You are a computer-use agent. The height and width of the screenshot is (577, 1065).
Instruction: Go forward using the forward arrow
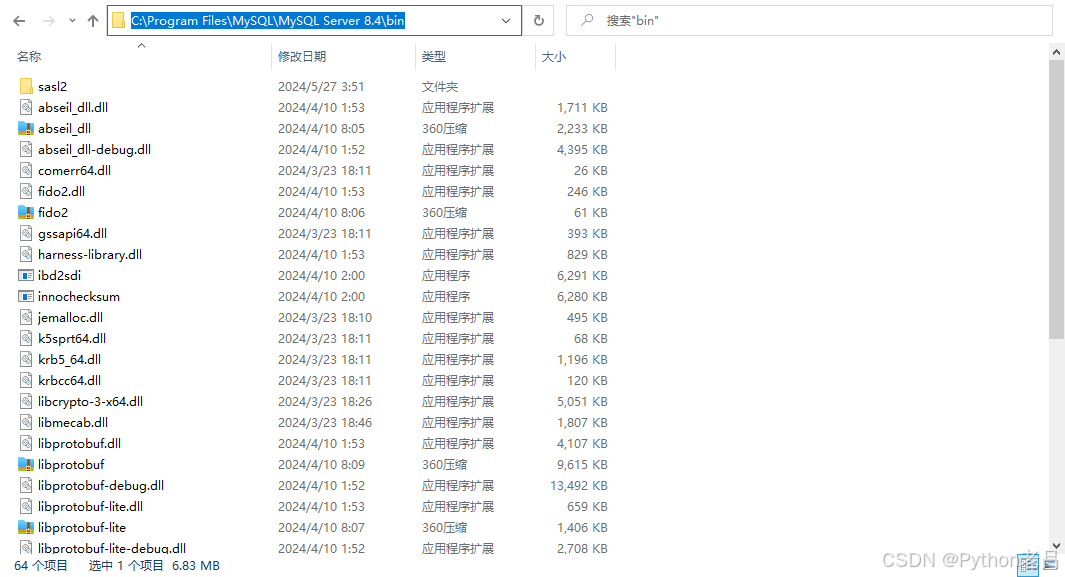49,21
